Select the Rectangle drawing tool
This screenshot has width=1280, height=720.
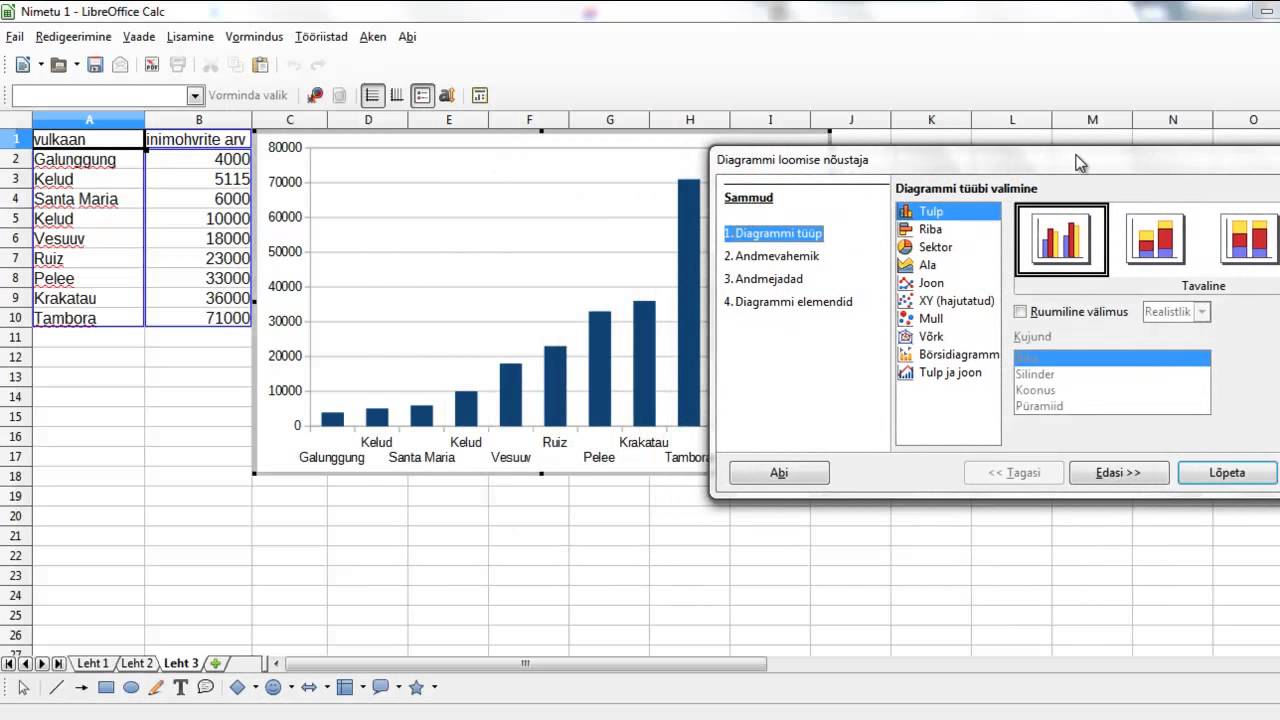106,687
